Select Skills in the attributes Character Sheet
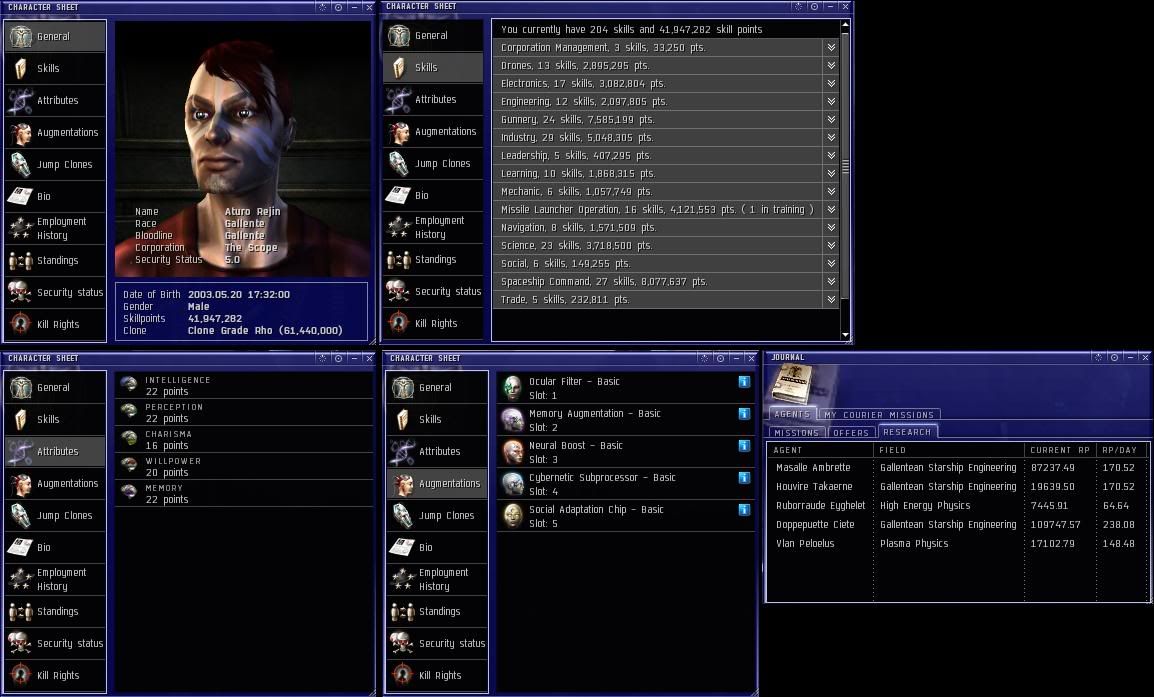1154x697 pixels. click(55, 420)
